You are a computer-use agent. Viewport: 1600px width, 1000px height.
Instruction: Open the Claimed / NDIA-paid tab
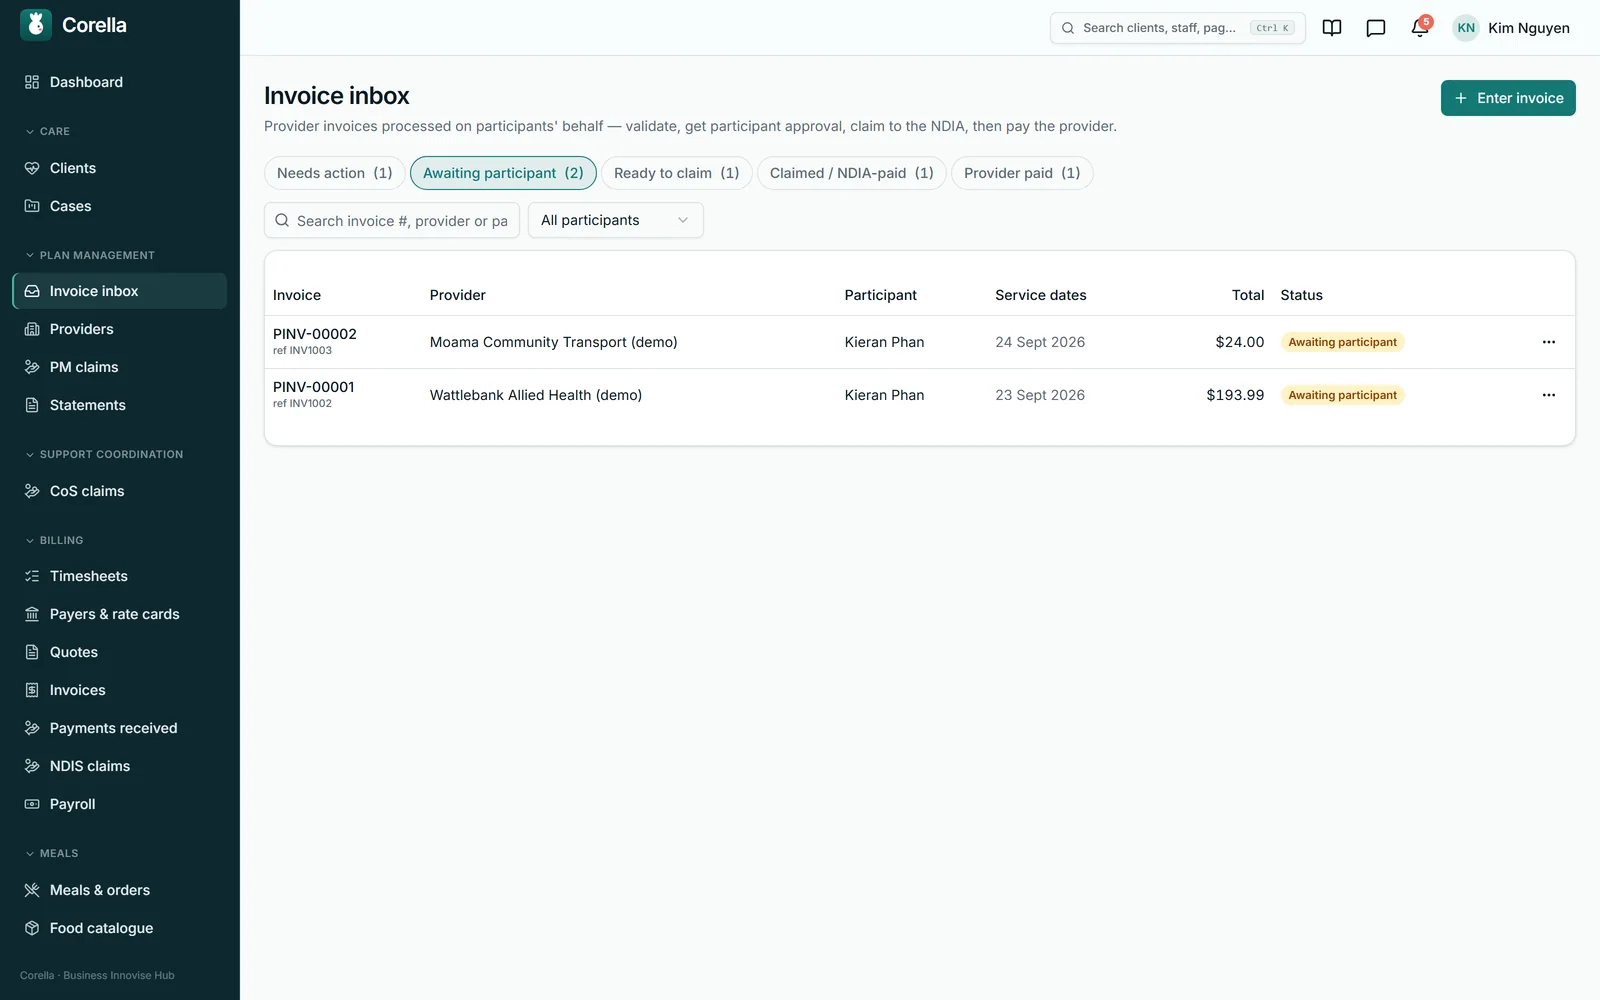852,173
